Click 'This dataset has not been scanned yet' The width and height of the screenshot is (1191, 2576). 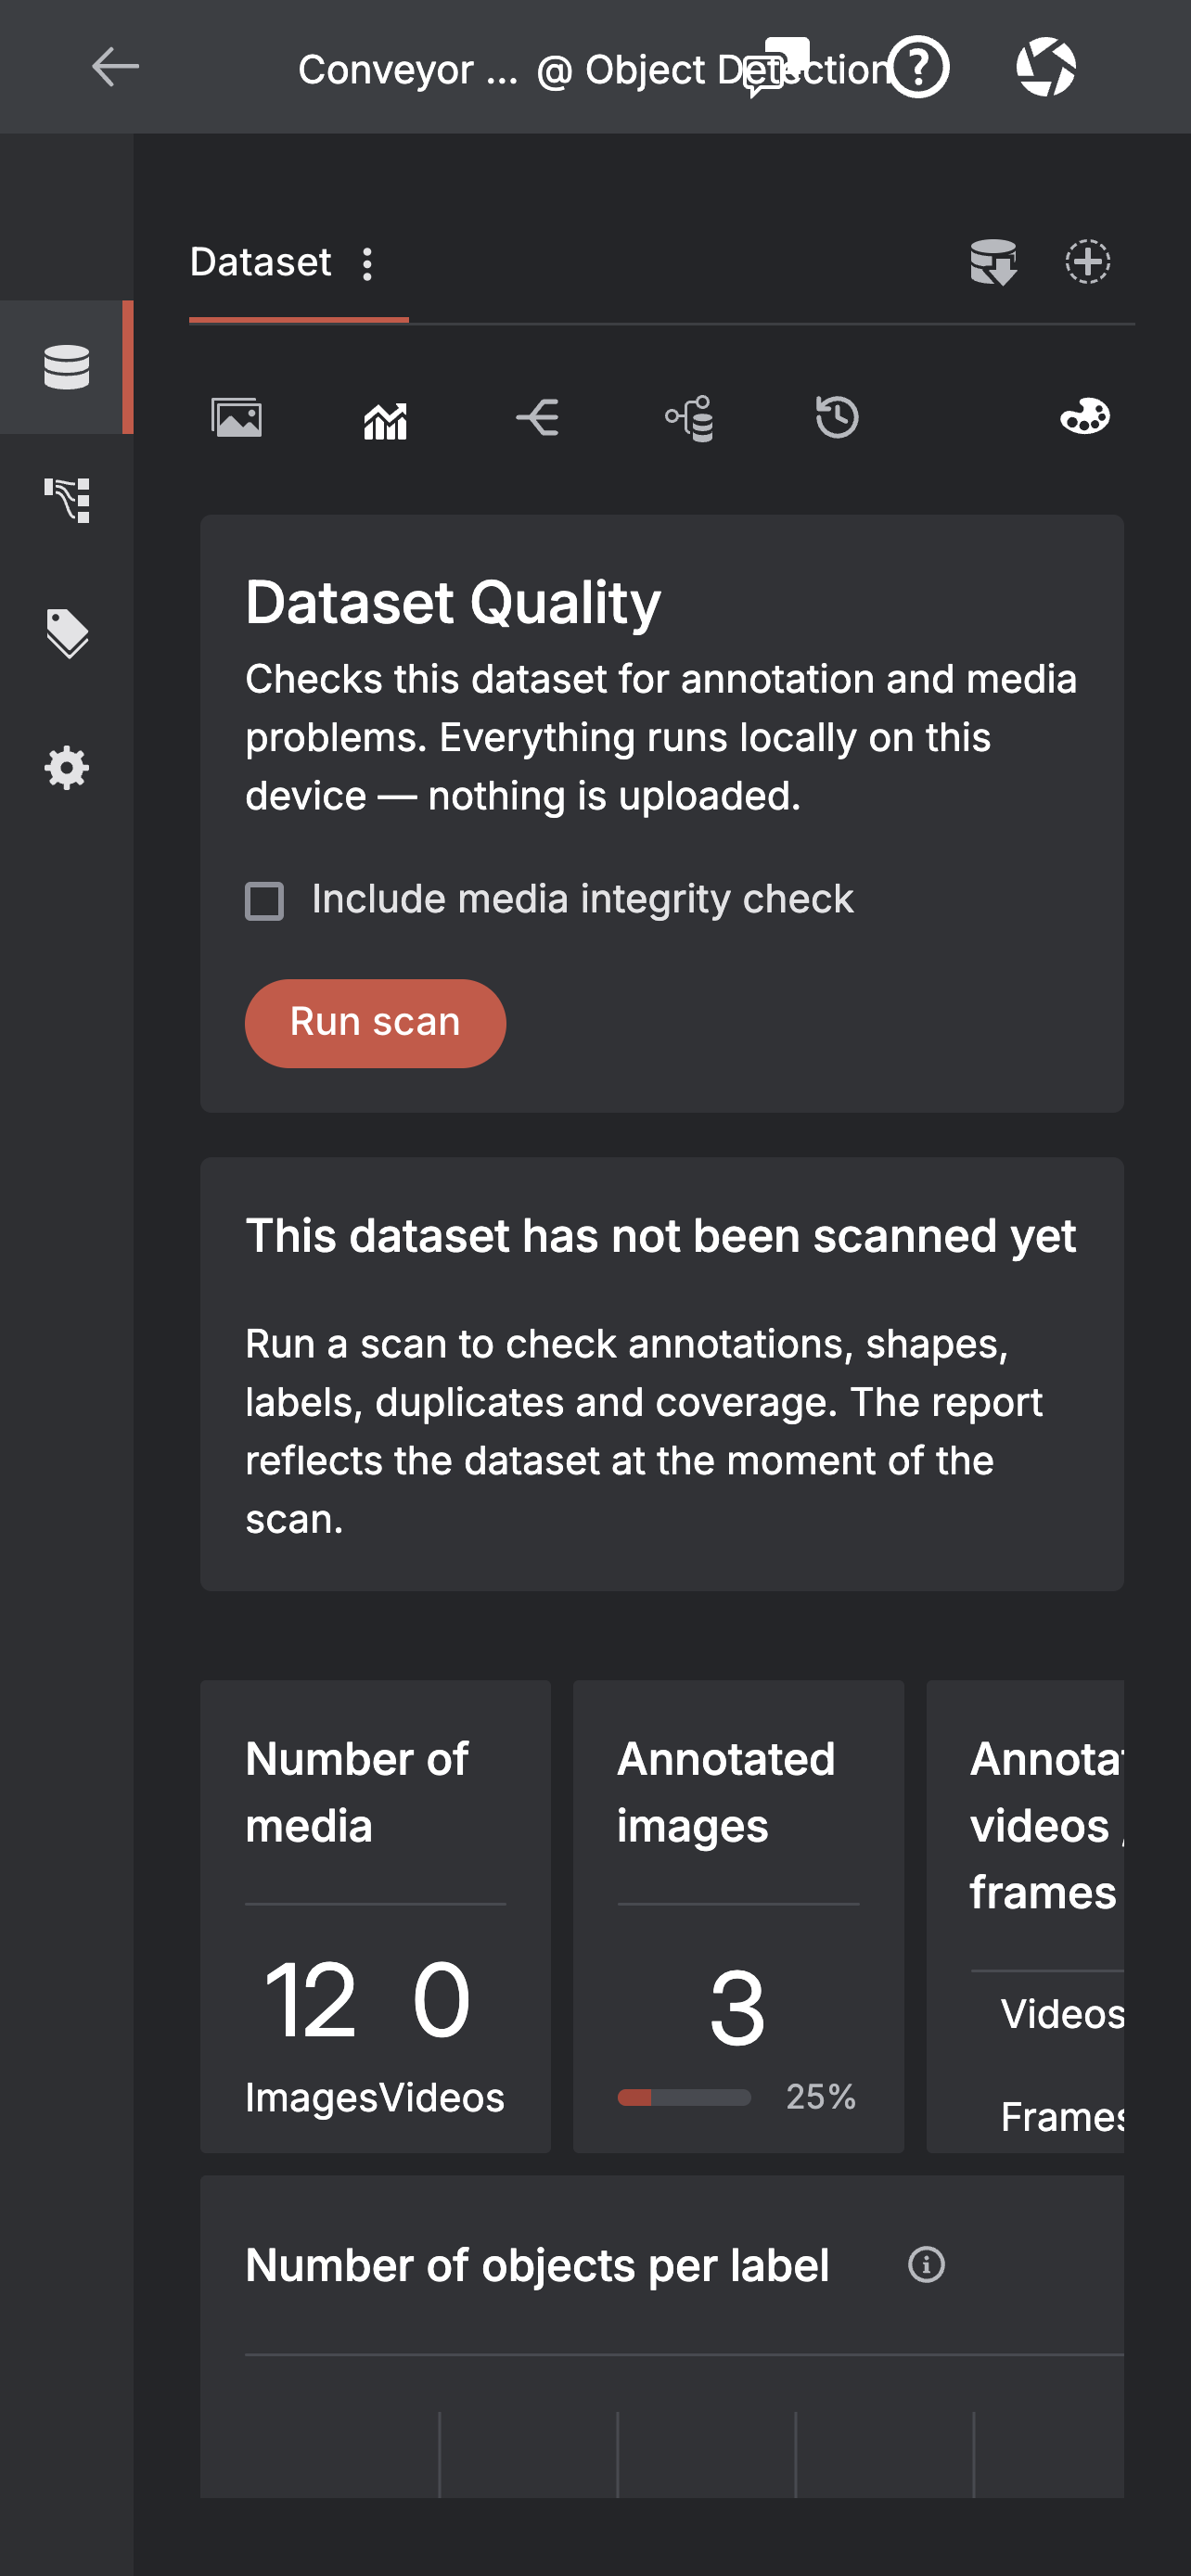660,1235
